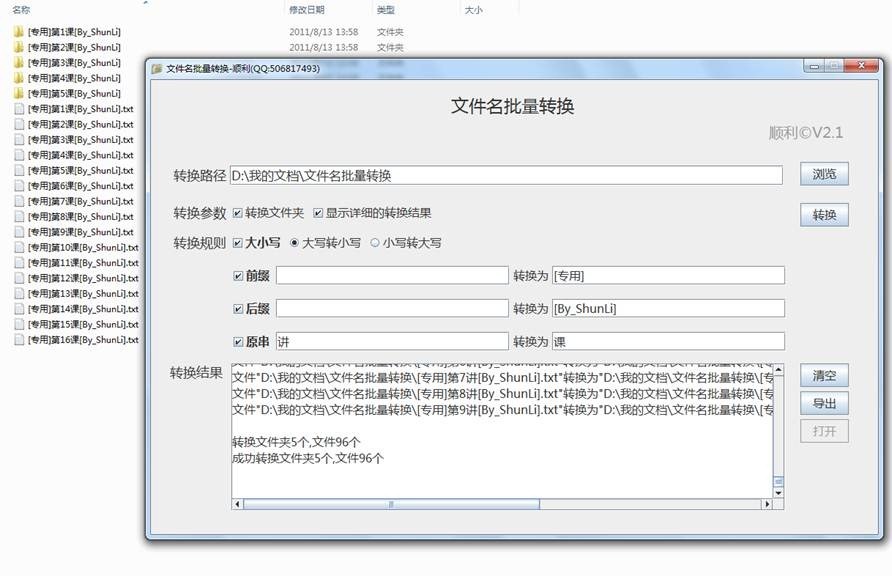Select folder icon of [专用]第5课[By_ShunLi]
The height and width of the screenshot is (576, 892).
tap(19, 93)
